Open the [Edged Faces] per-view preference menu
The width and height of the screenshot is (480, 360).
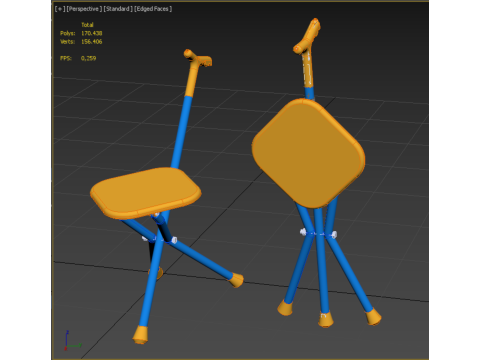[153, 9]
